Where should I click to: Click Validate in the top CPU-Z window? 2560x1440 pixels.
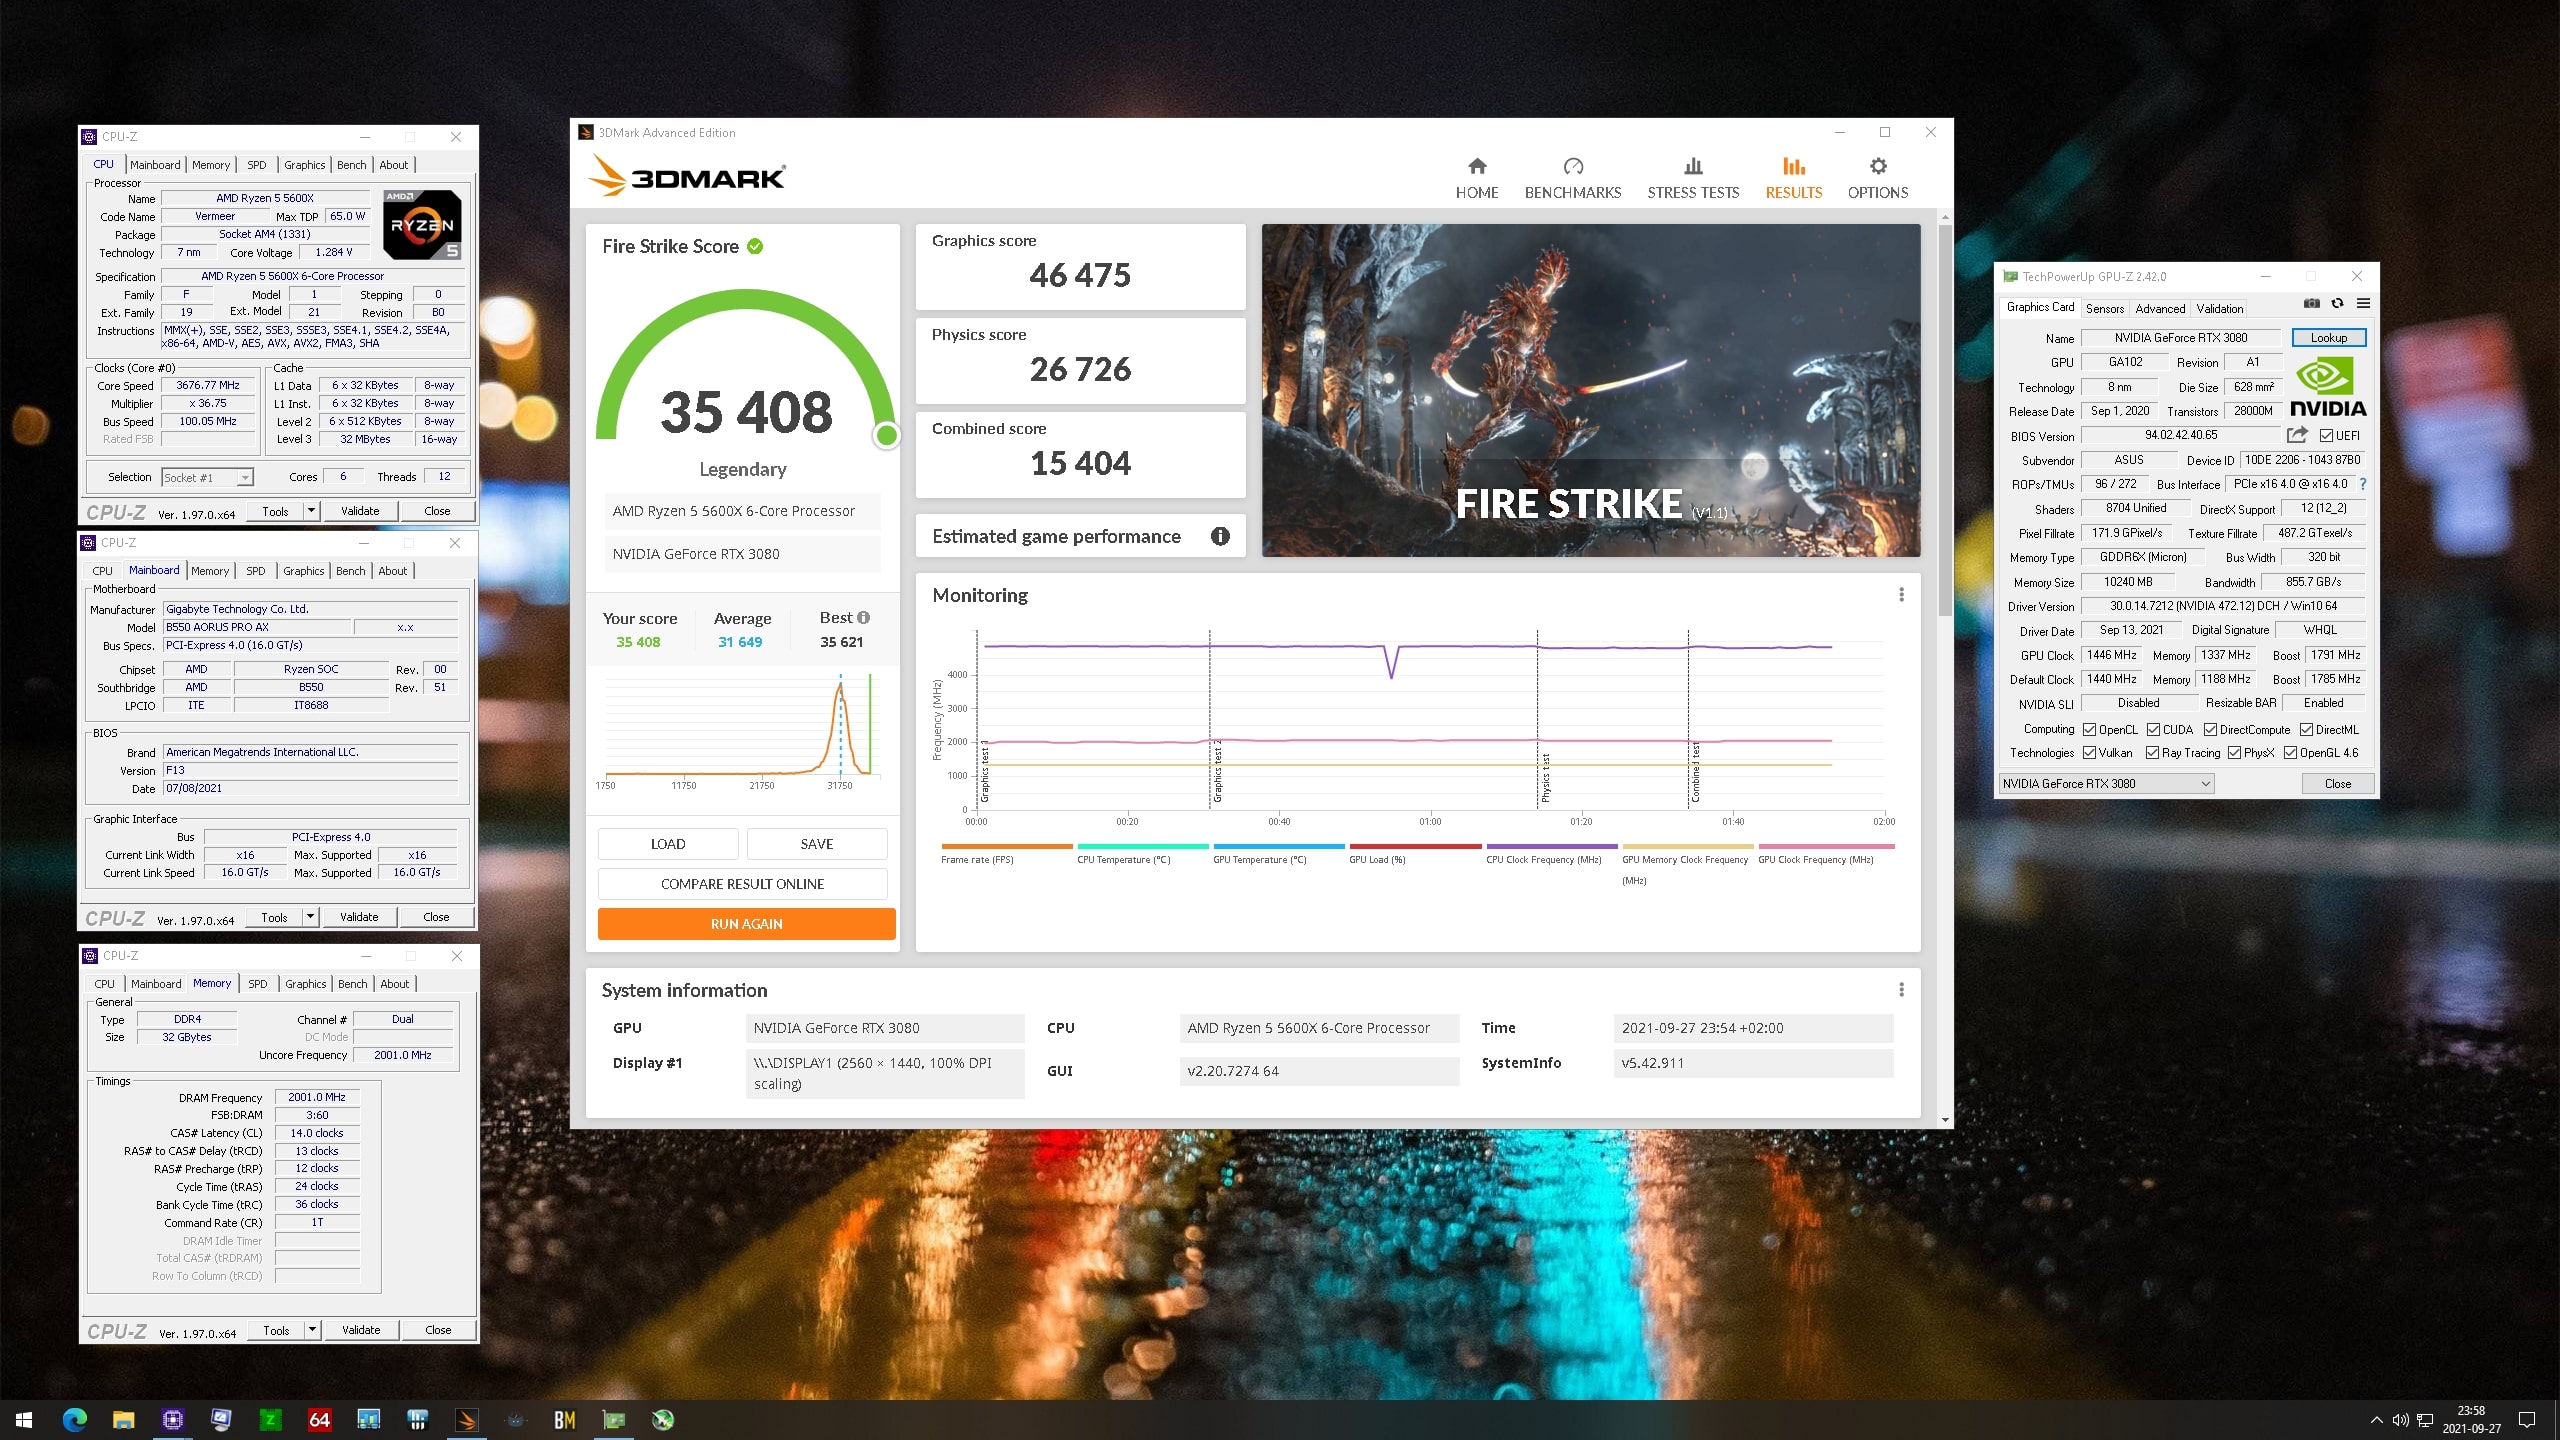pyautogui.click(x=360, y=511)
